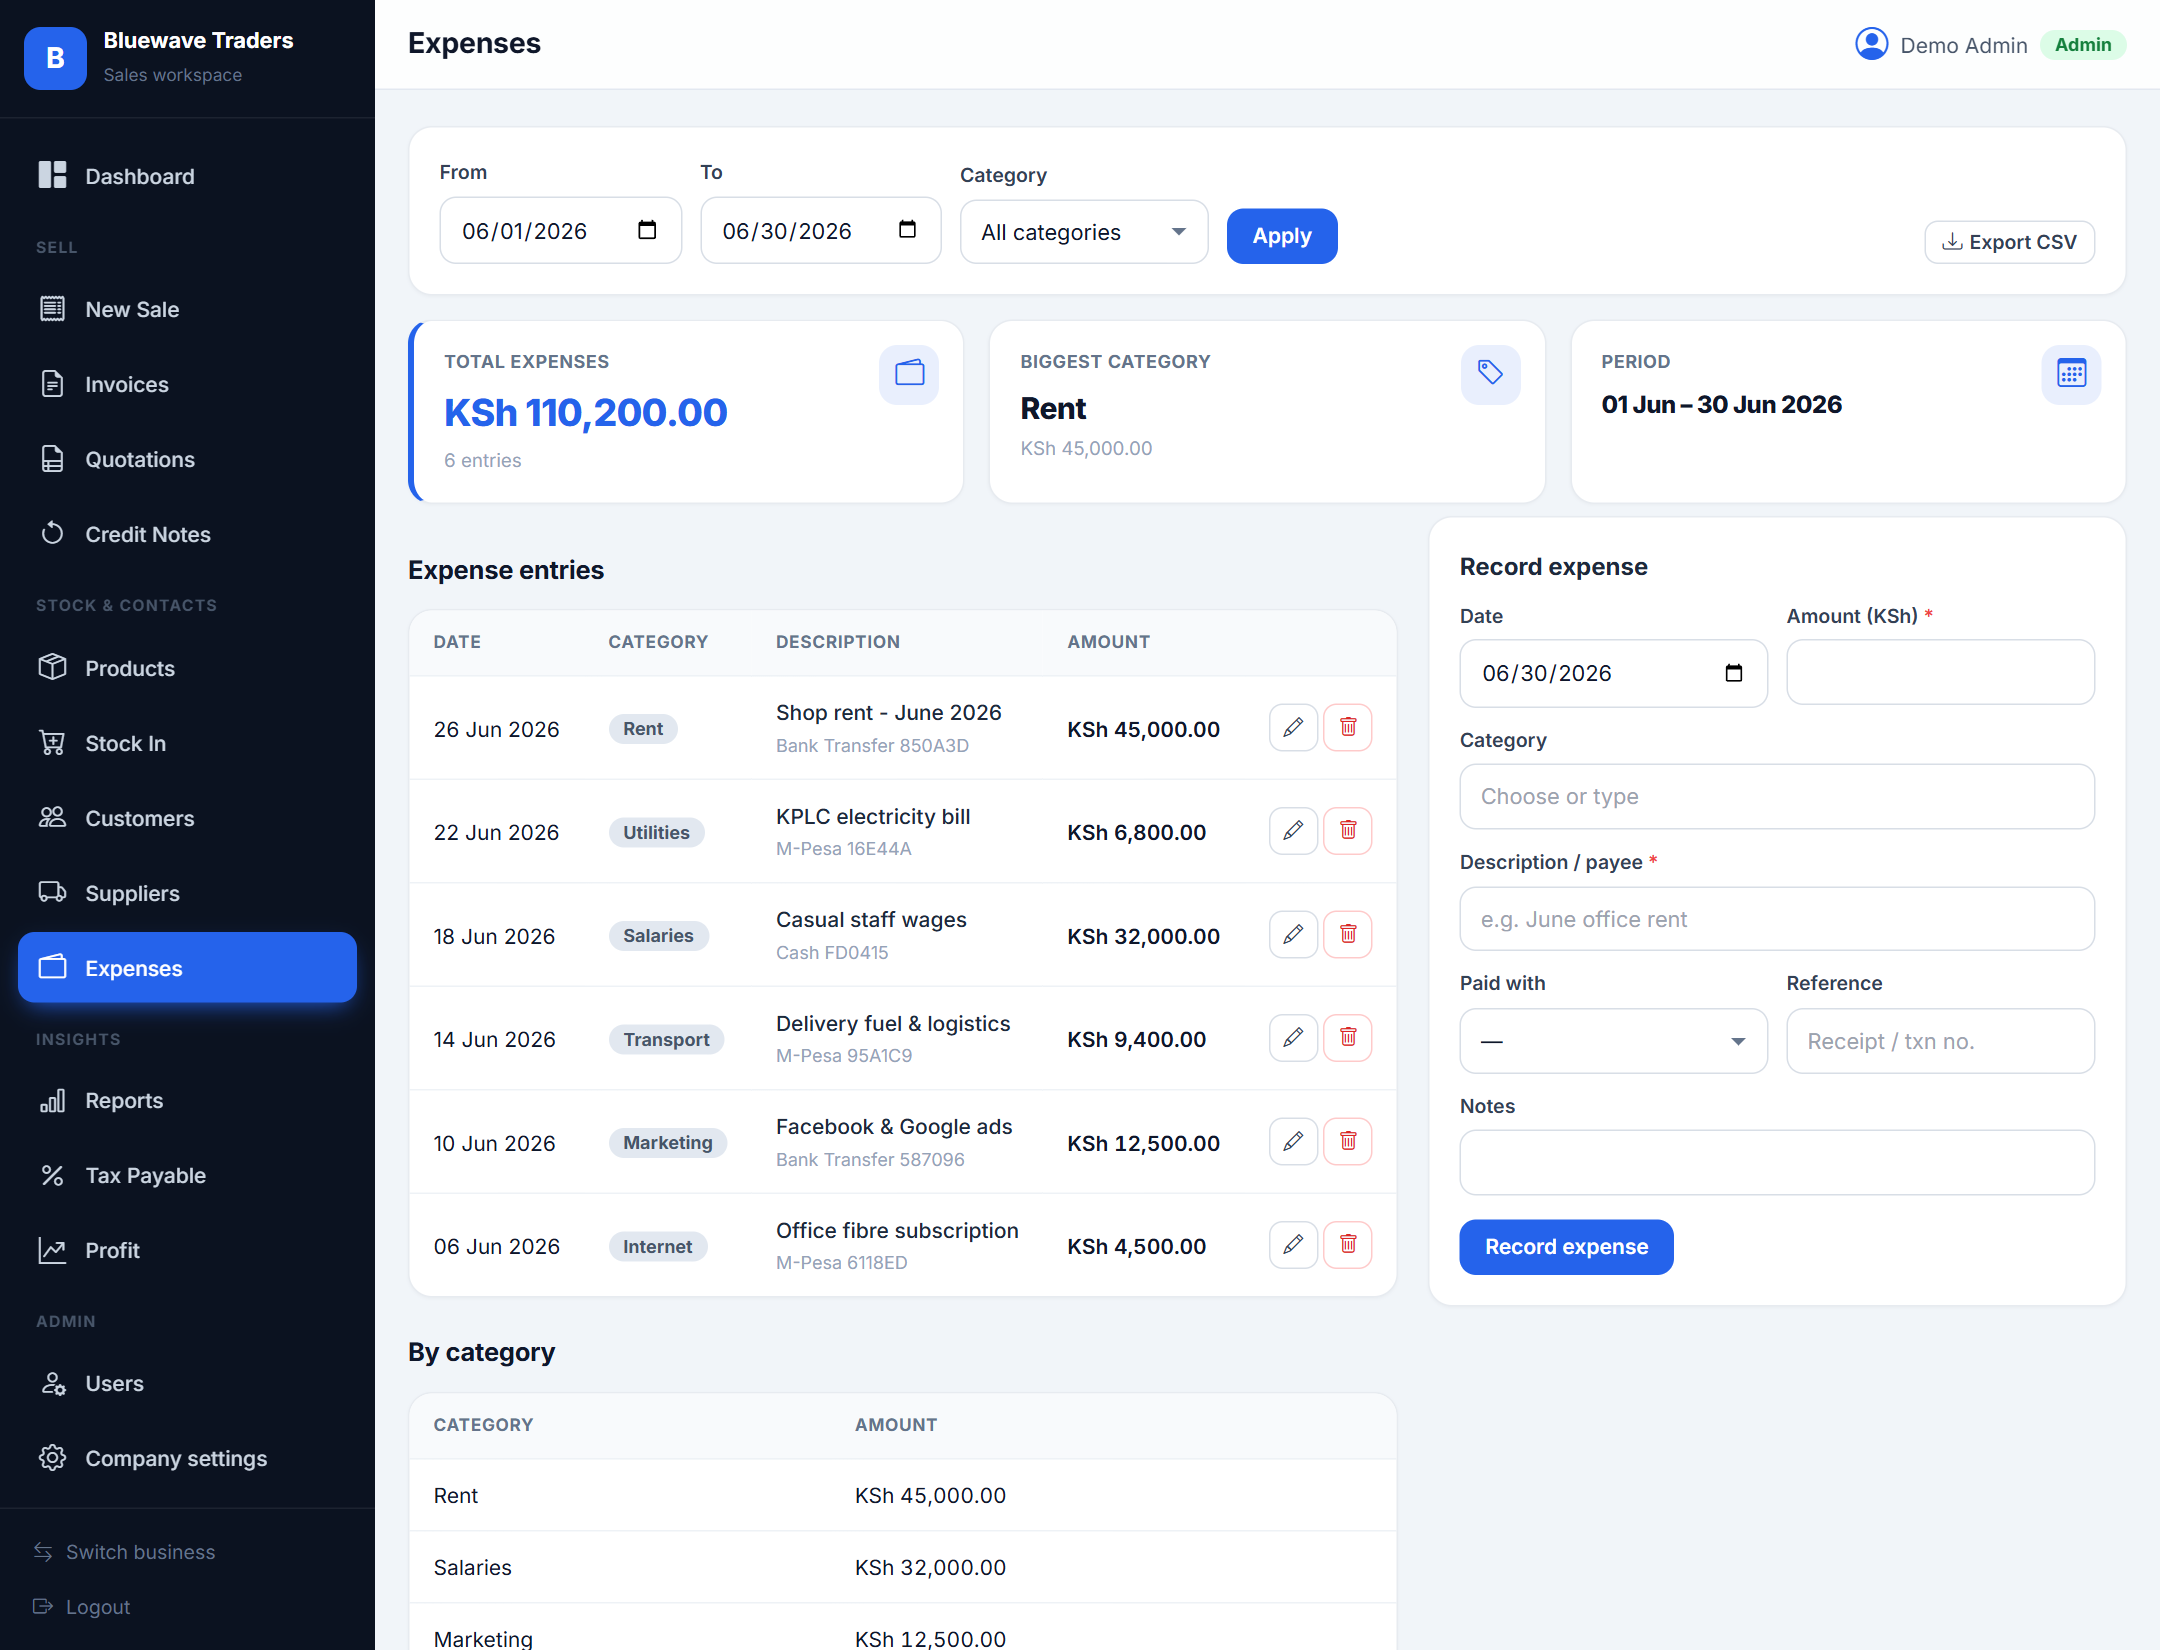Click the Customers people icon
The image size is (2160, 1650).
[x=52, y=818]
